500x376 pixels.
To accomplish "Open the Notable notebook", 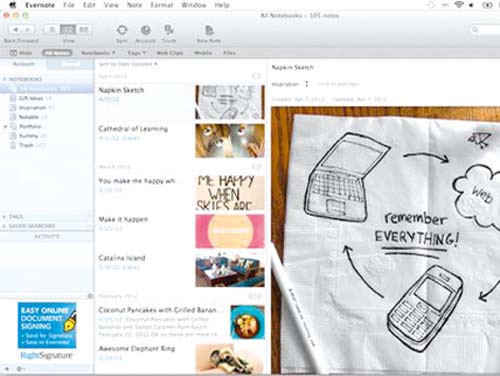I will click(29, 117).
